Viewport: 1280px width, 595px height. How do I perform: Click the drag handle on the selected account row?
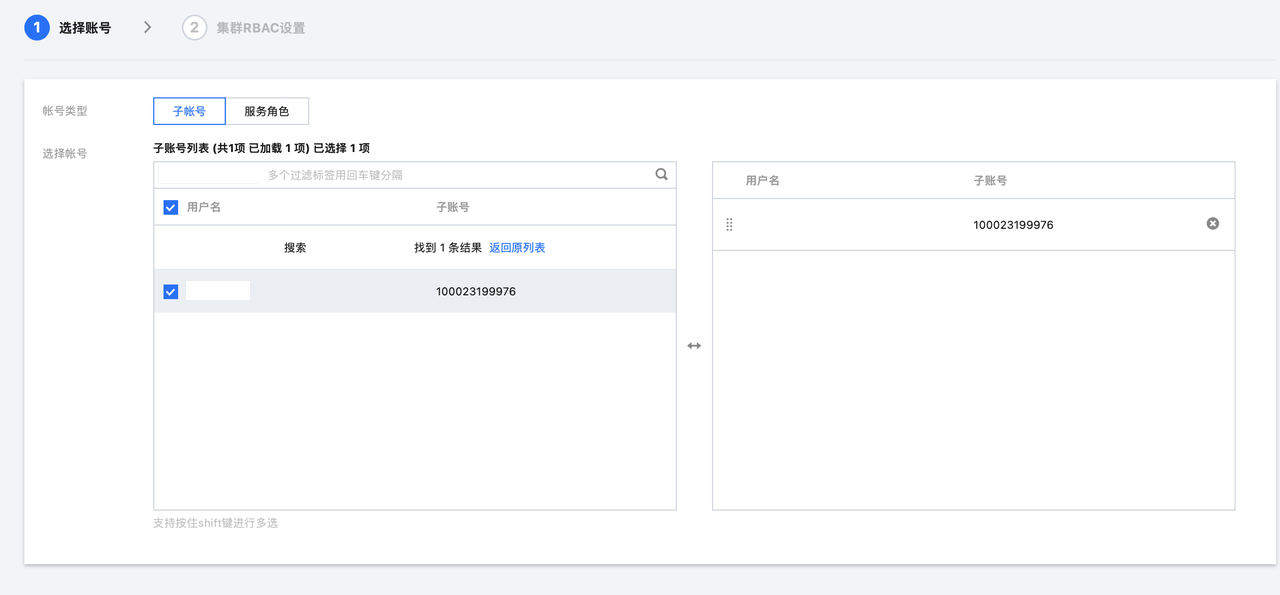click(x=729, y=224)
